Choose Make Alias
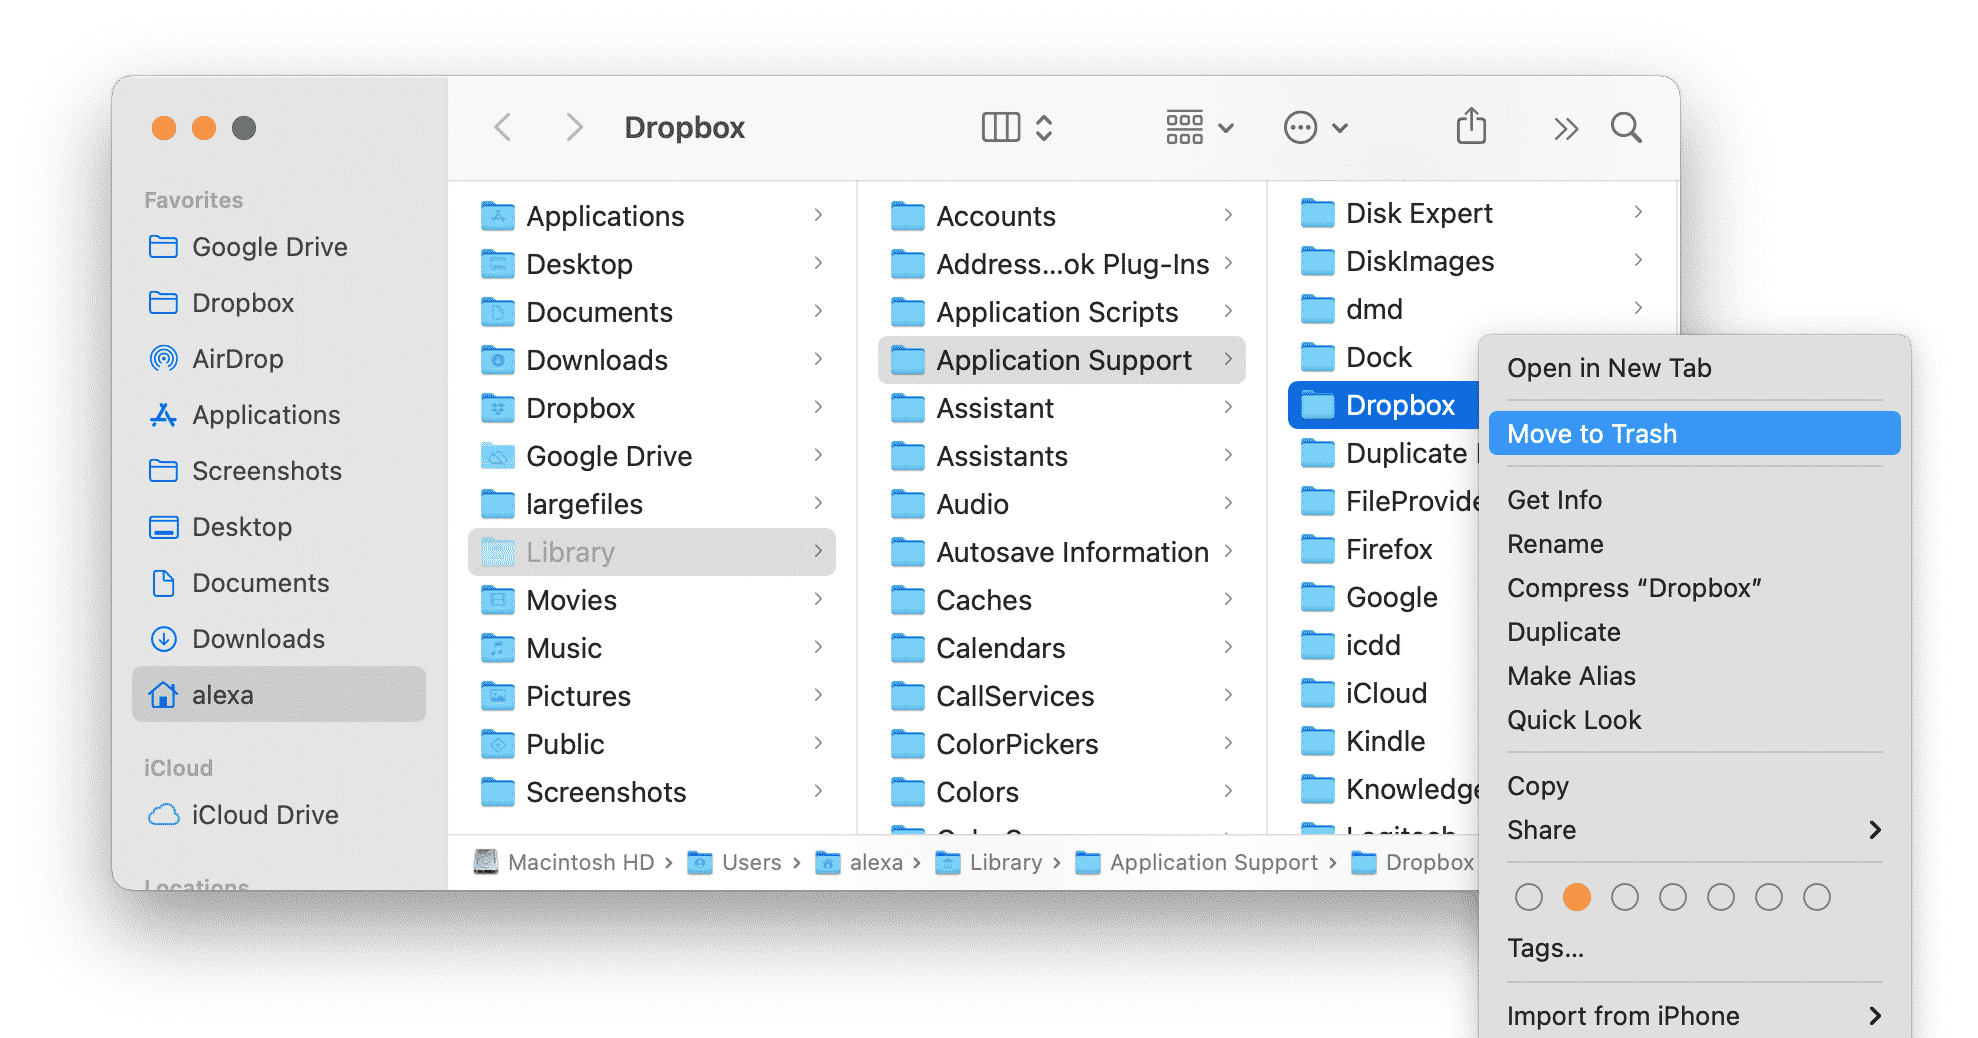1978x1038 pixels. pyautogui.click(x=1694, y=676)
